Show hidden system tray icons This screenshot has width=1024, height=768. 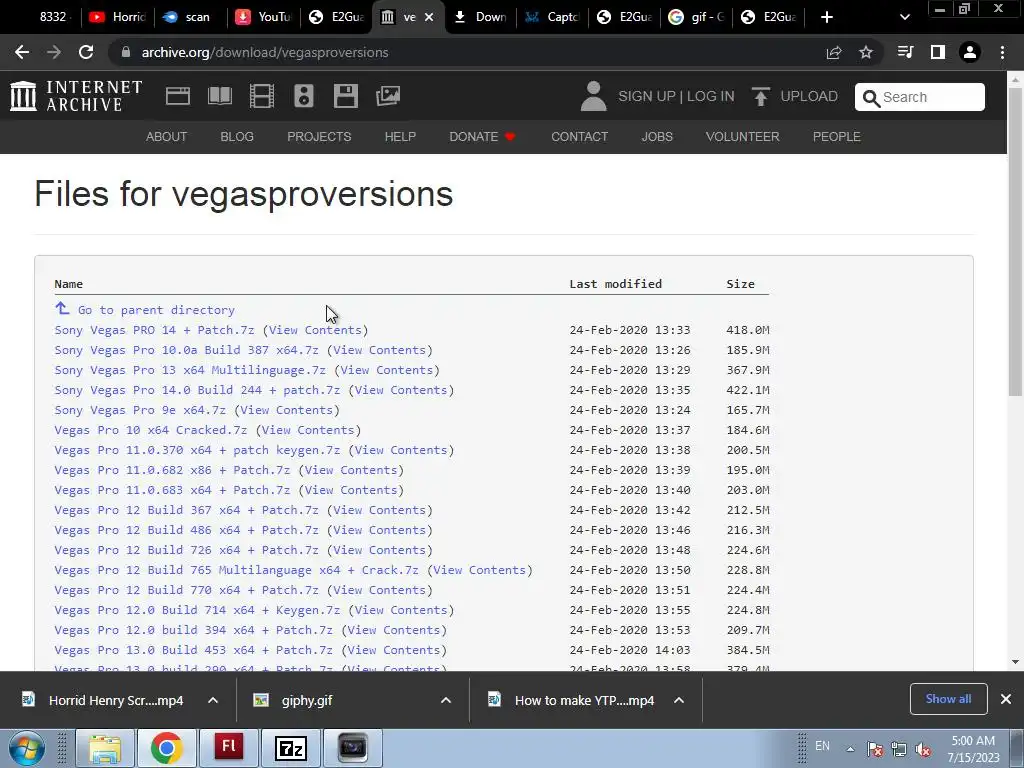[x=850, y=749]
